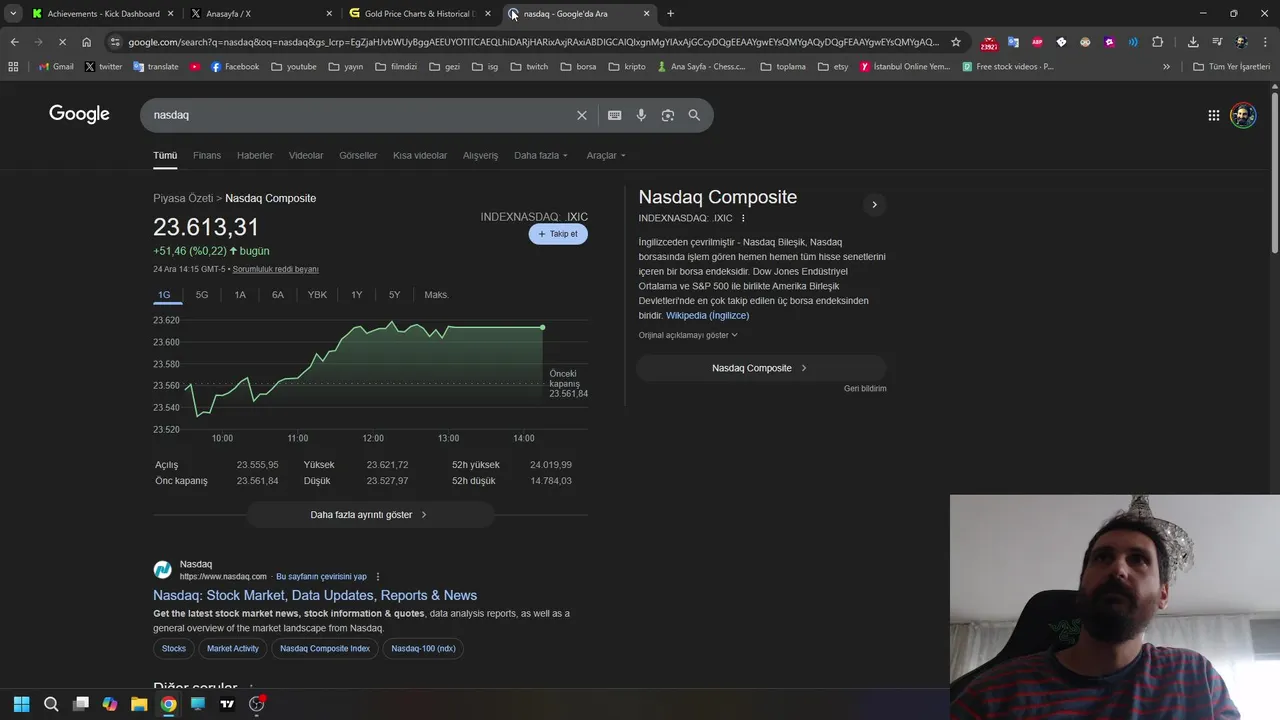This screenshot has height=720, width=1280.
Task: Select the Maks. chart range
Action: pos(437,295)
